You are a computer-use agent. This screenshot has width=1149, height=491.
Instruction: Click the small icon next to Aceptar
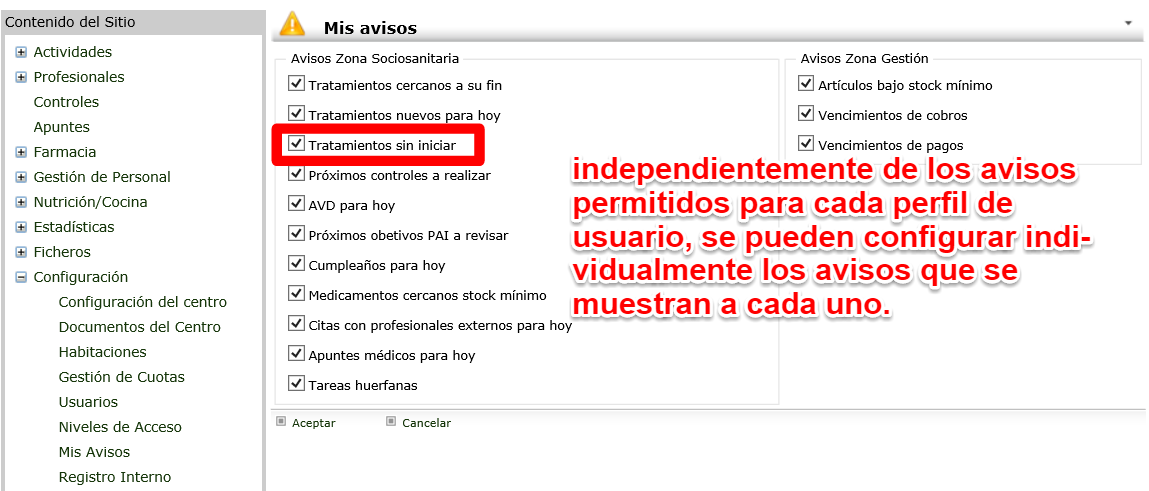coord(280,422)
